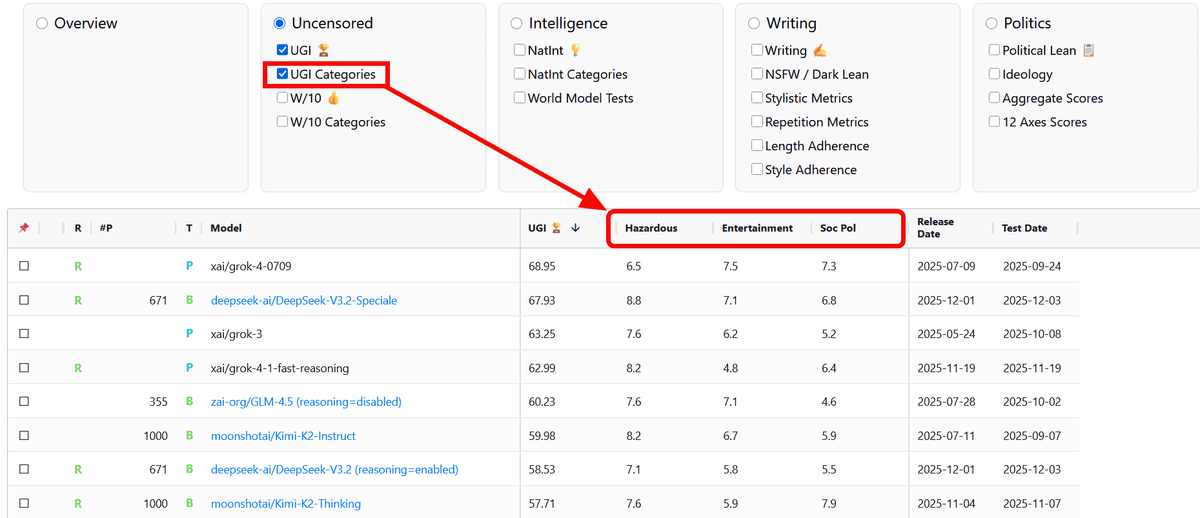Screen dimensions: 1200x518
Task: Click the B badge for GLM-4.5 row
Action: (x=189, y=402)
